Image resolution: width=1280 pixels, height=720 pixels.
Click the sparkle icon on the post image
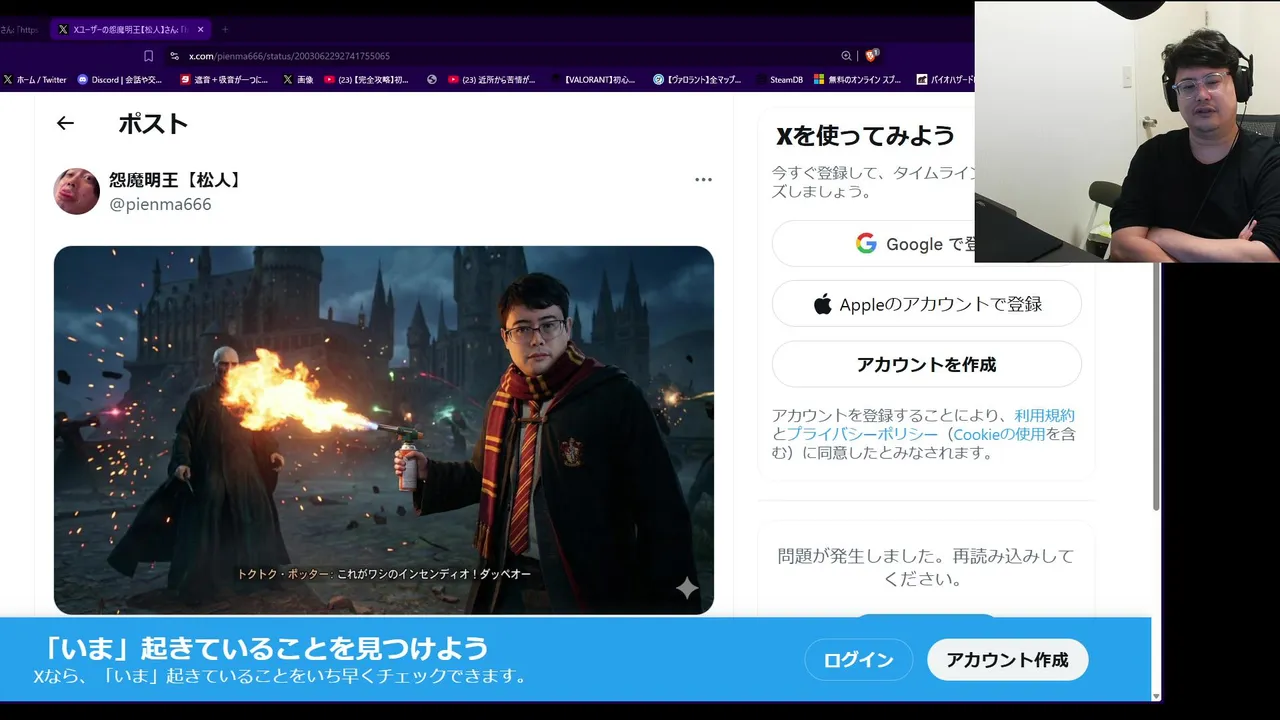click(687, 588)
